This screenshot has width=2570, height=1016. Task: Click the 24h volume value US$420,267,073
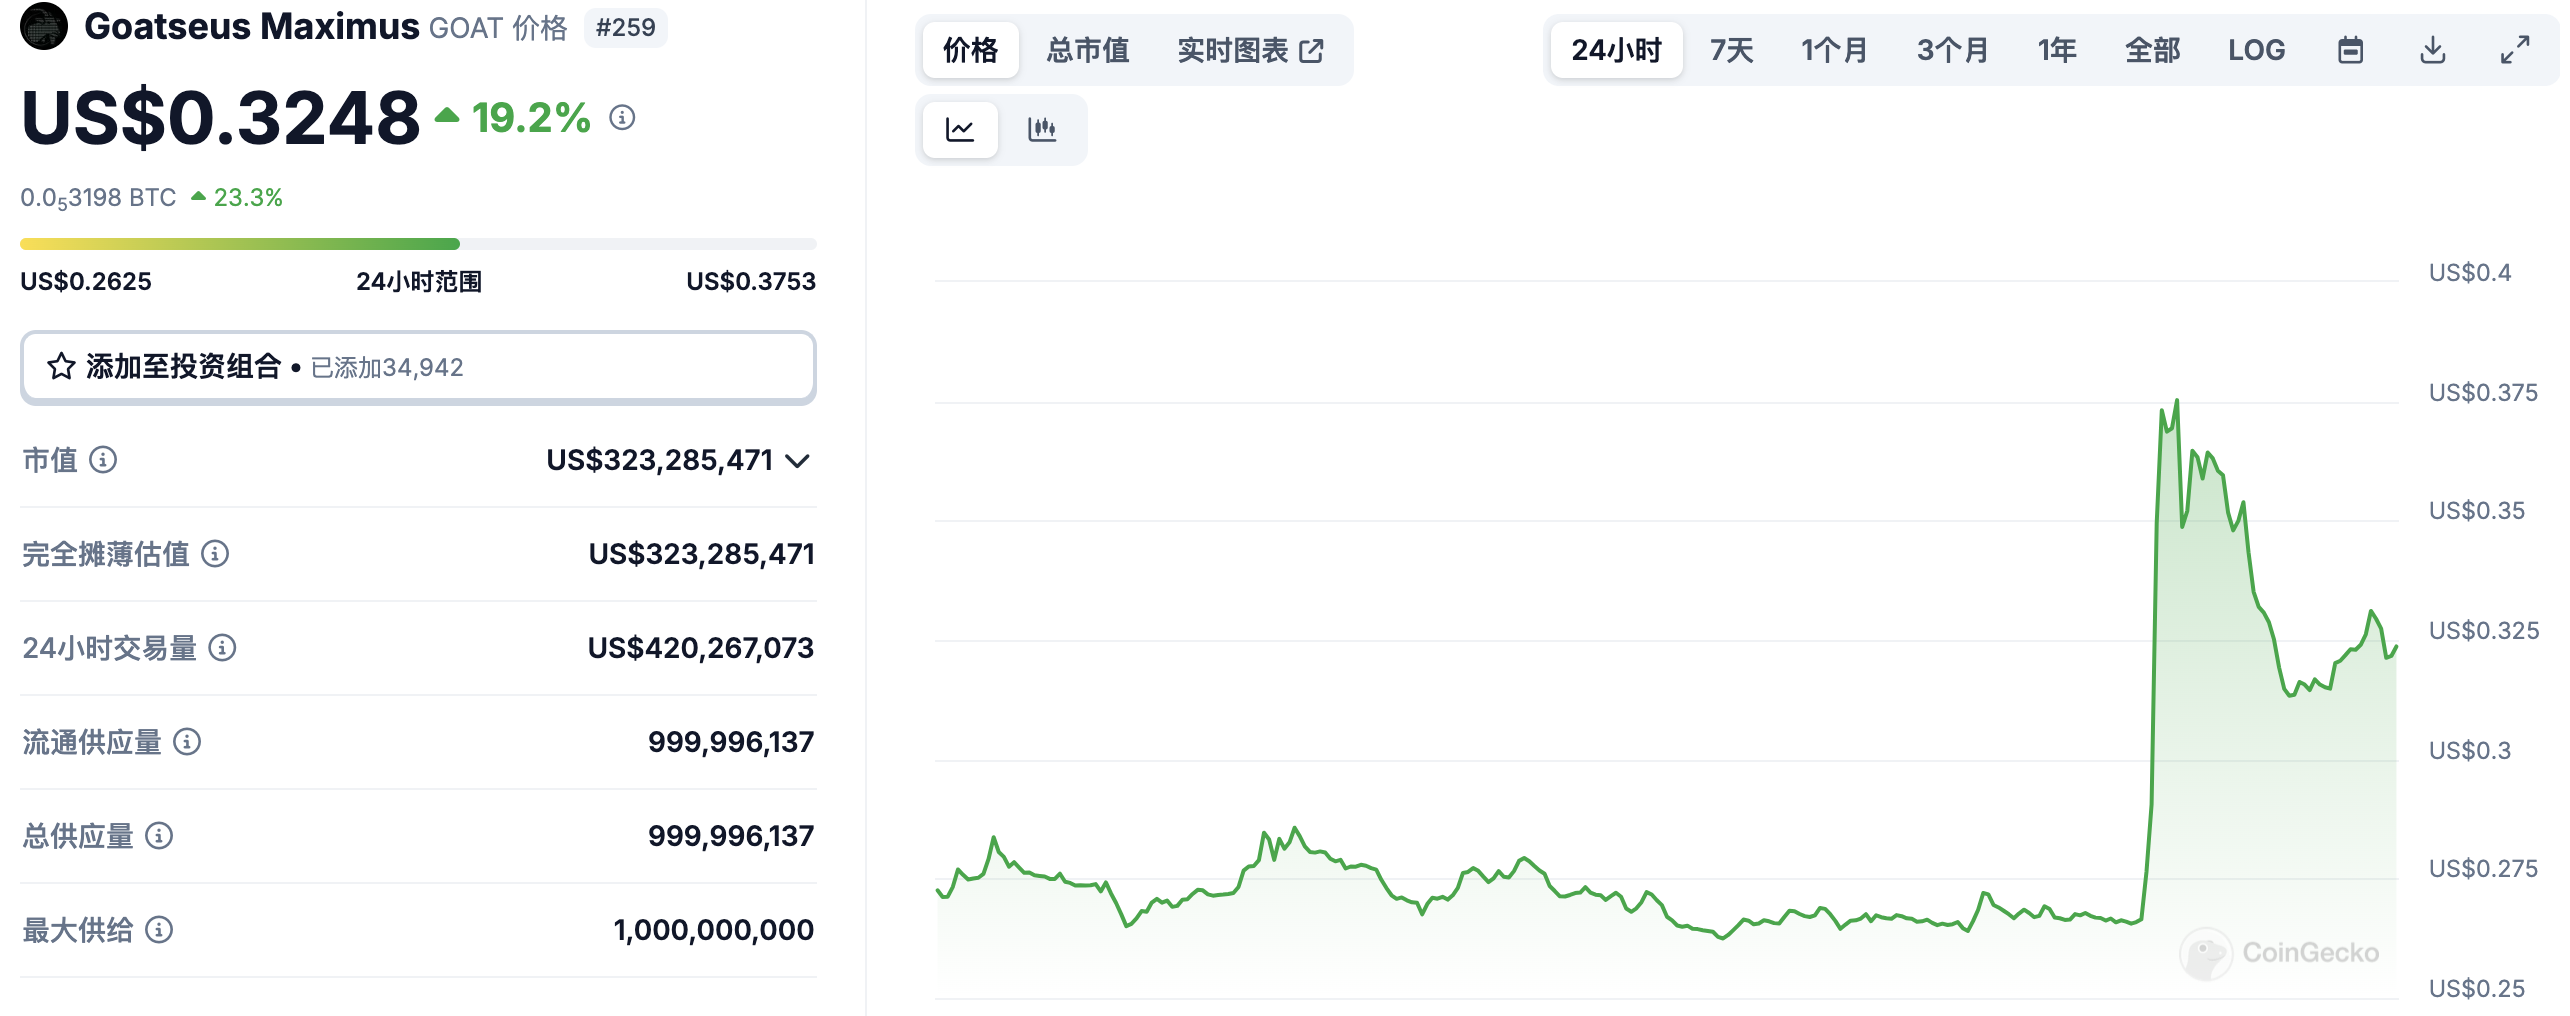click(701, 648)
